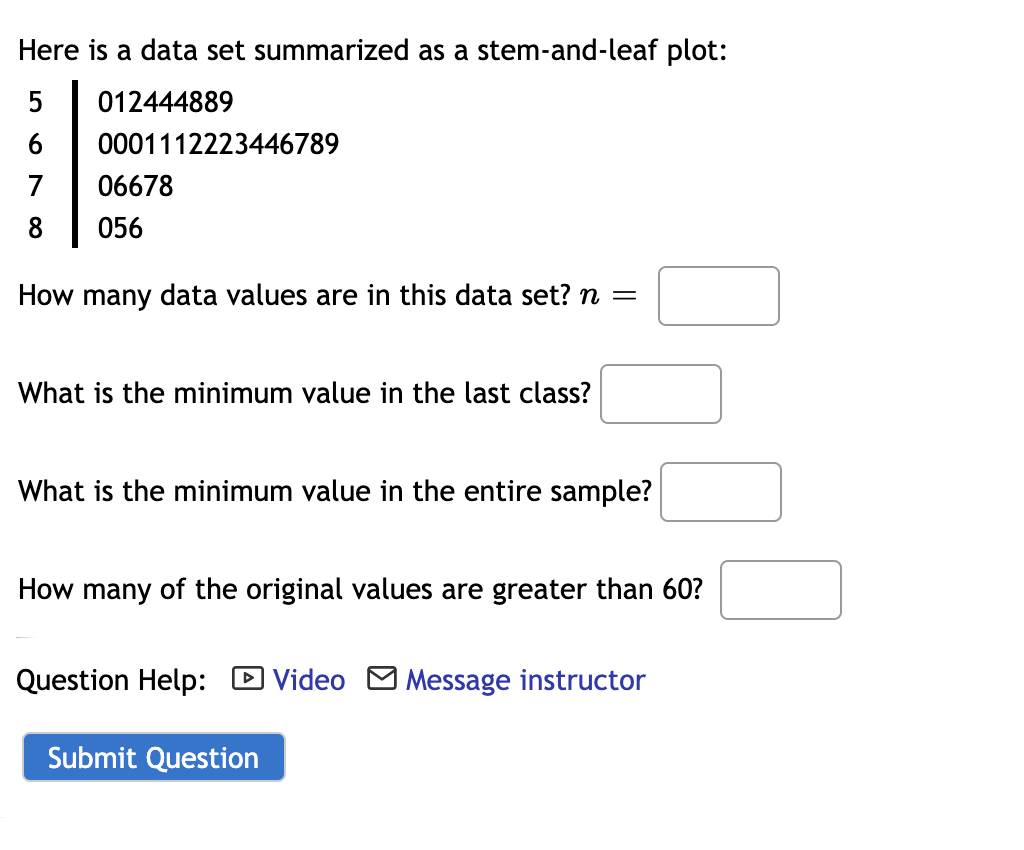The image size is (1024, 850).
Task: Click the answer box for n
Action: click(x=718, y=295)
